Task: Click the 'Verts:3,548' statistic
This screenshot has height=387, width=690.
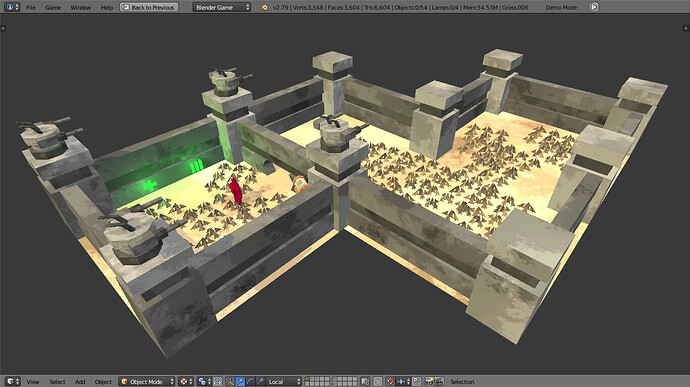Action: [307, 7]
